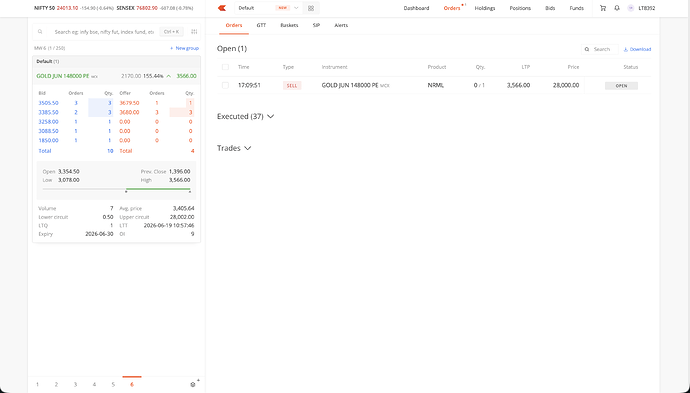Click the NIFTY 50 index ticker
The width and height of the screenshot is (690, 393).
[73, 8]
